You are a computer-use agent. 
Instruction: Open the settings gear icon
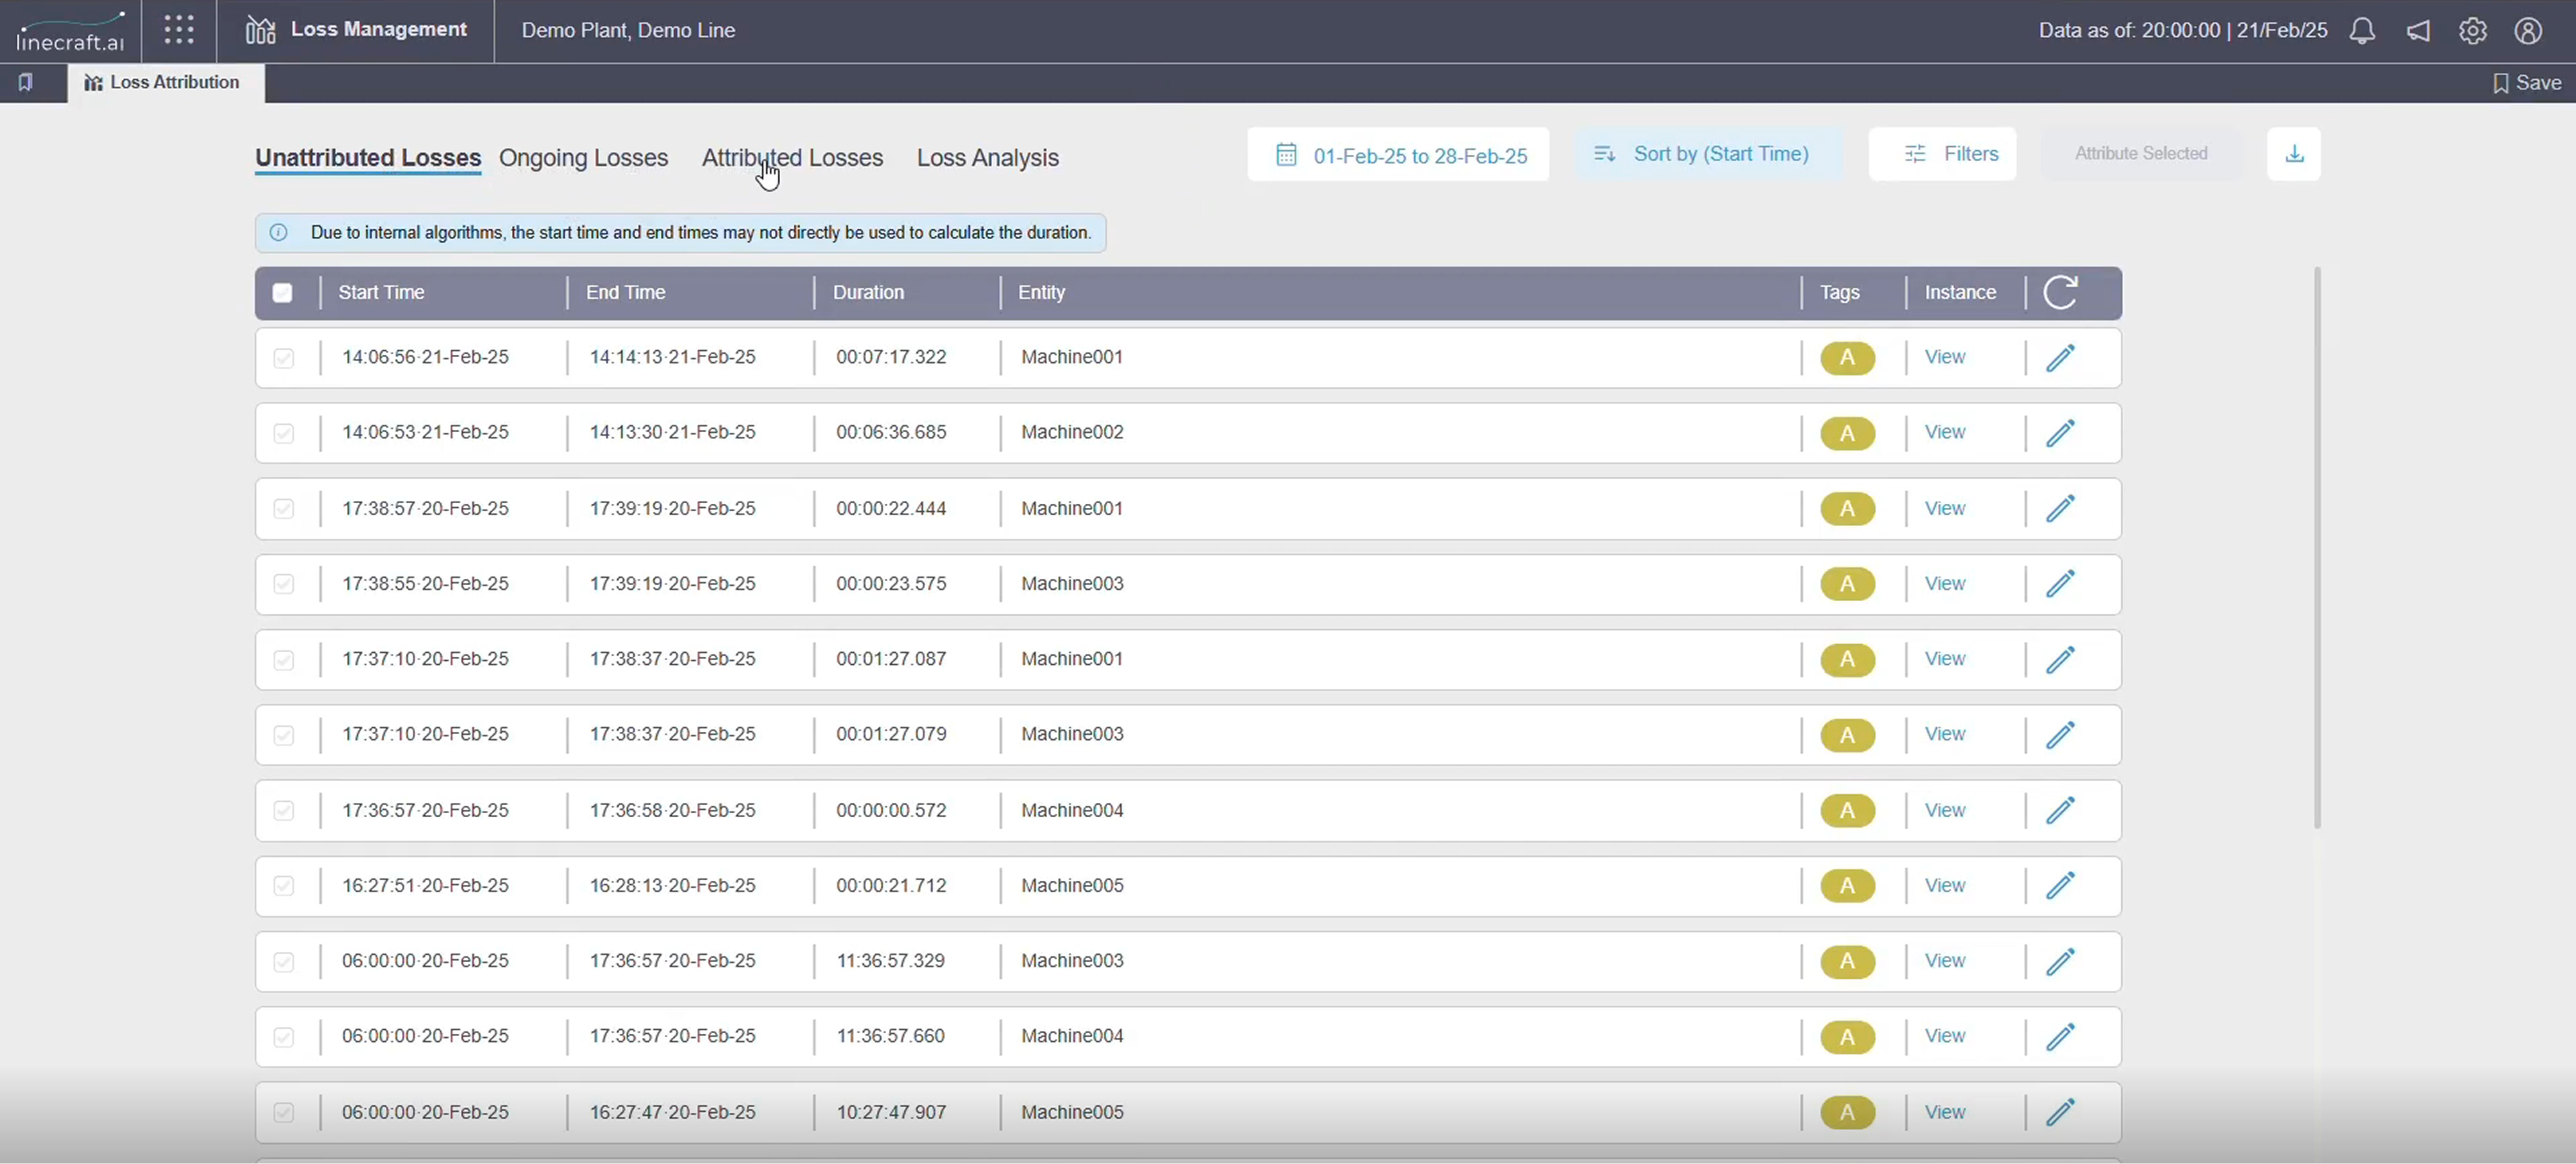tap(2473, 31)
